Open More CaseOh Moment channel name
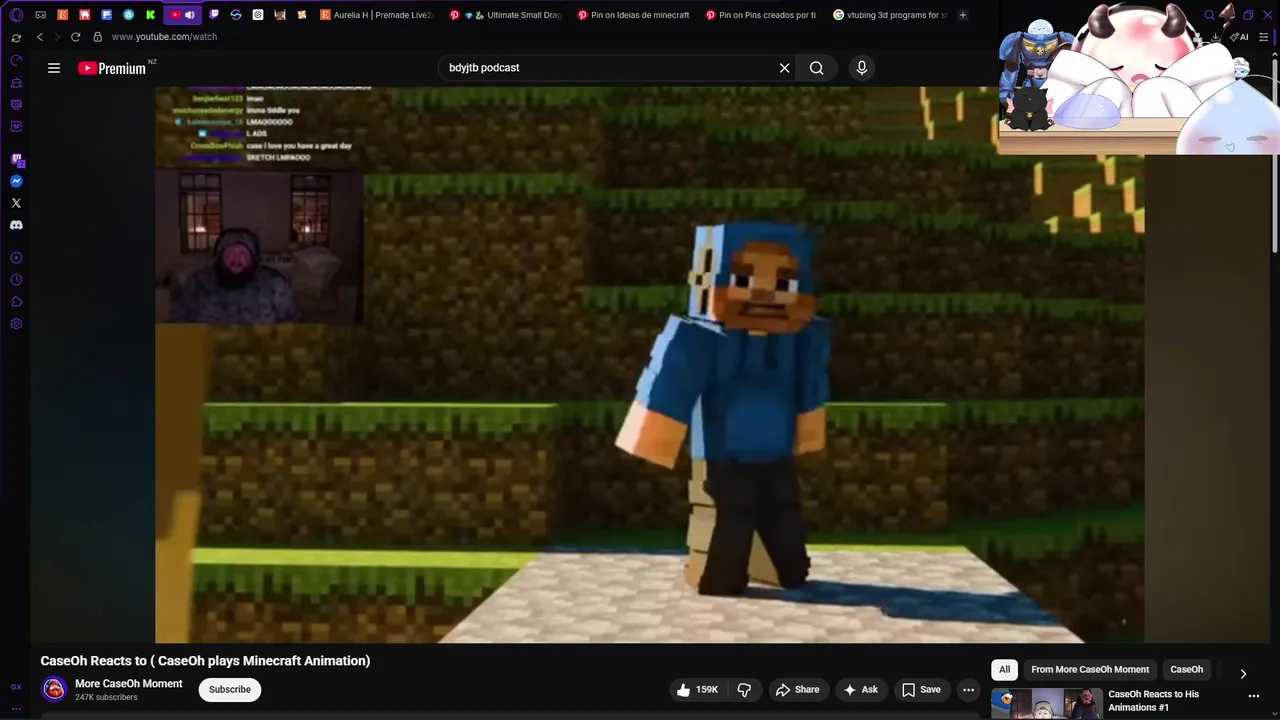 click(129, 684)
